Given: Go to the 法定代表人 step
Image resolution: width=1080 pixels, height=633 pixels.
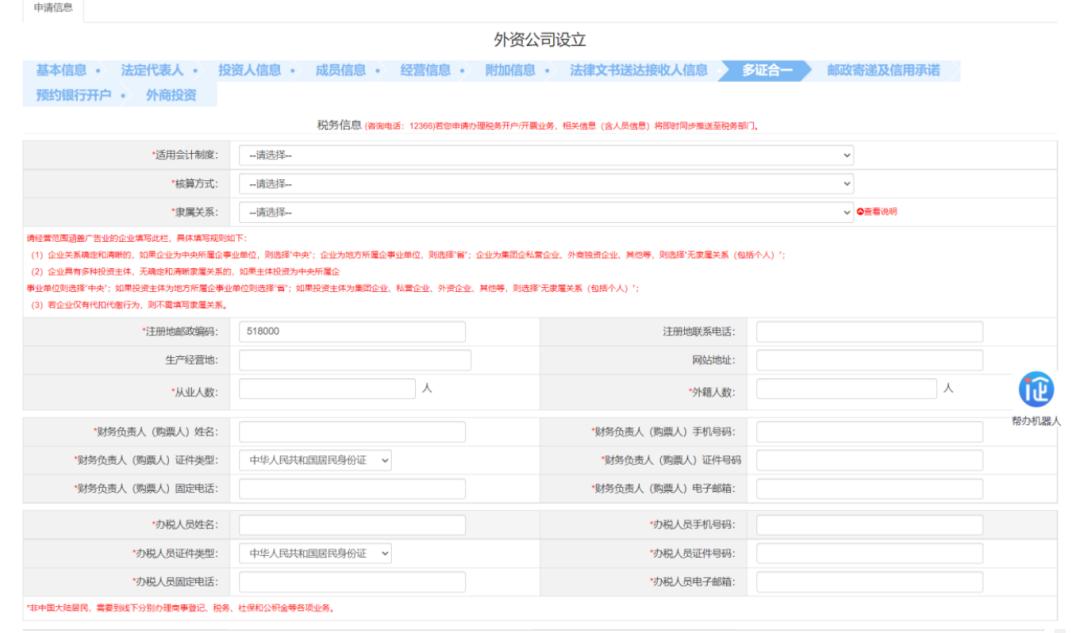Looking at the screenshot, I should [x=158, y=70].
